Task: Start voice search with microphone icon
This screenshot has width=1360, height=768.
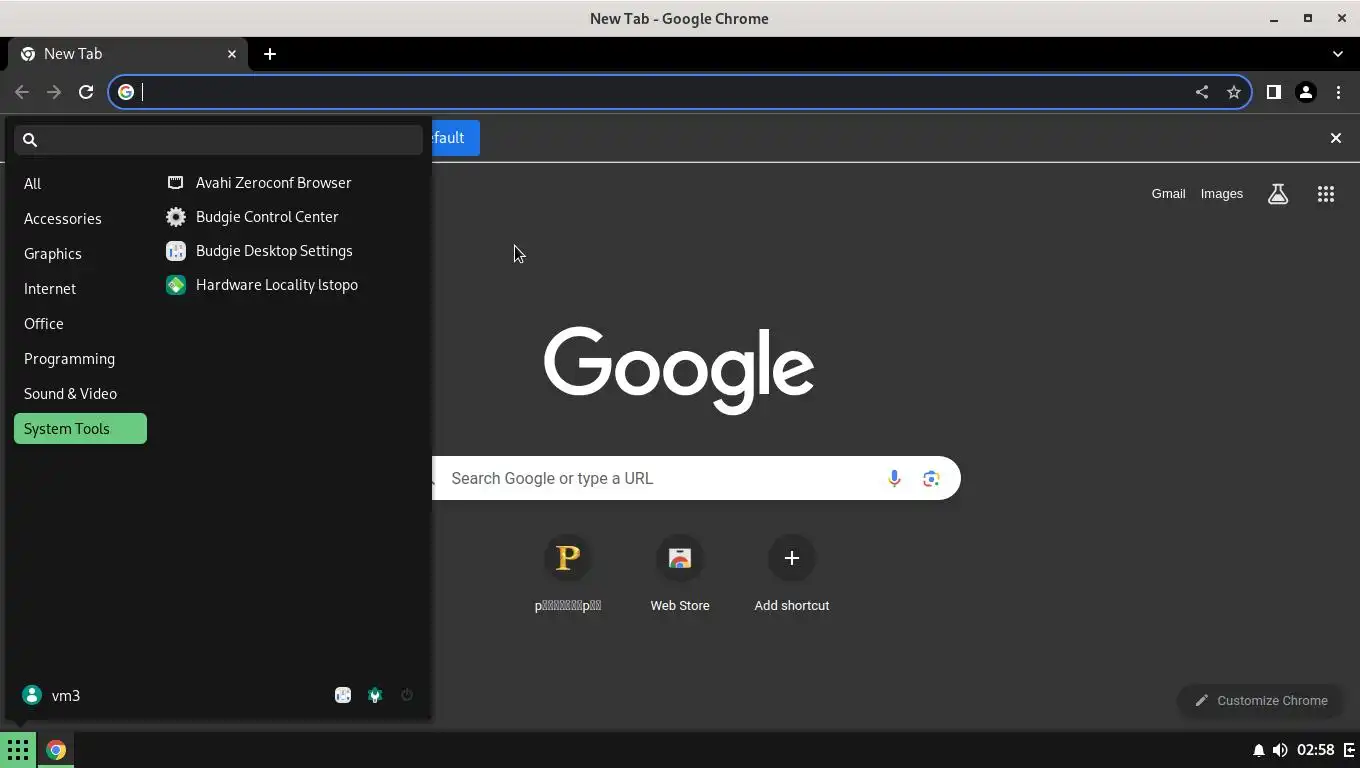Action: tap(894, 478)
